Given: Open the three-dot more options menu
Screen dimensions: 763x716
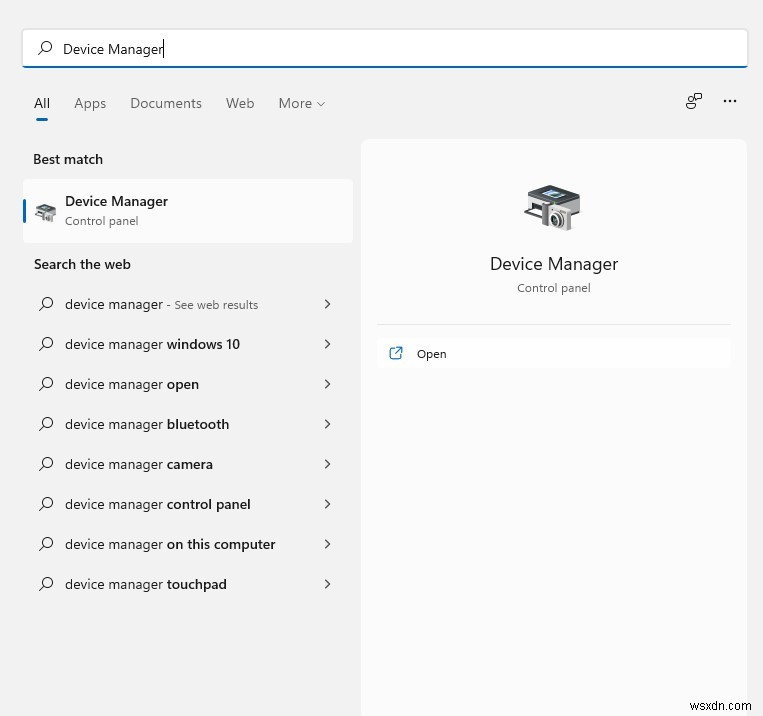Looking at the screenshot, I should (x=729, y=101).
